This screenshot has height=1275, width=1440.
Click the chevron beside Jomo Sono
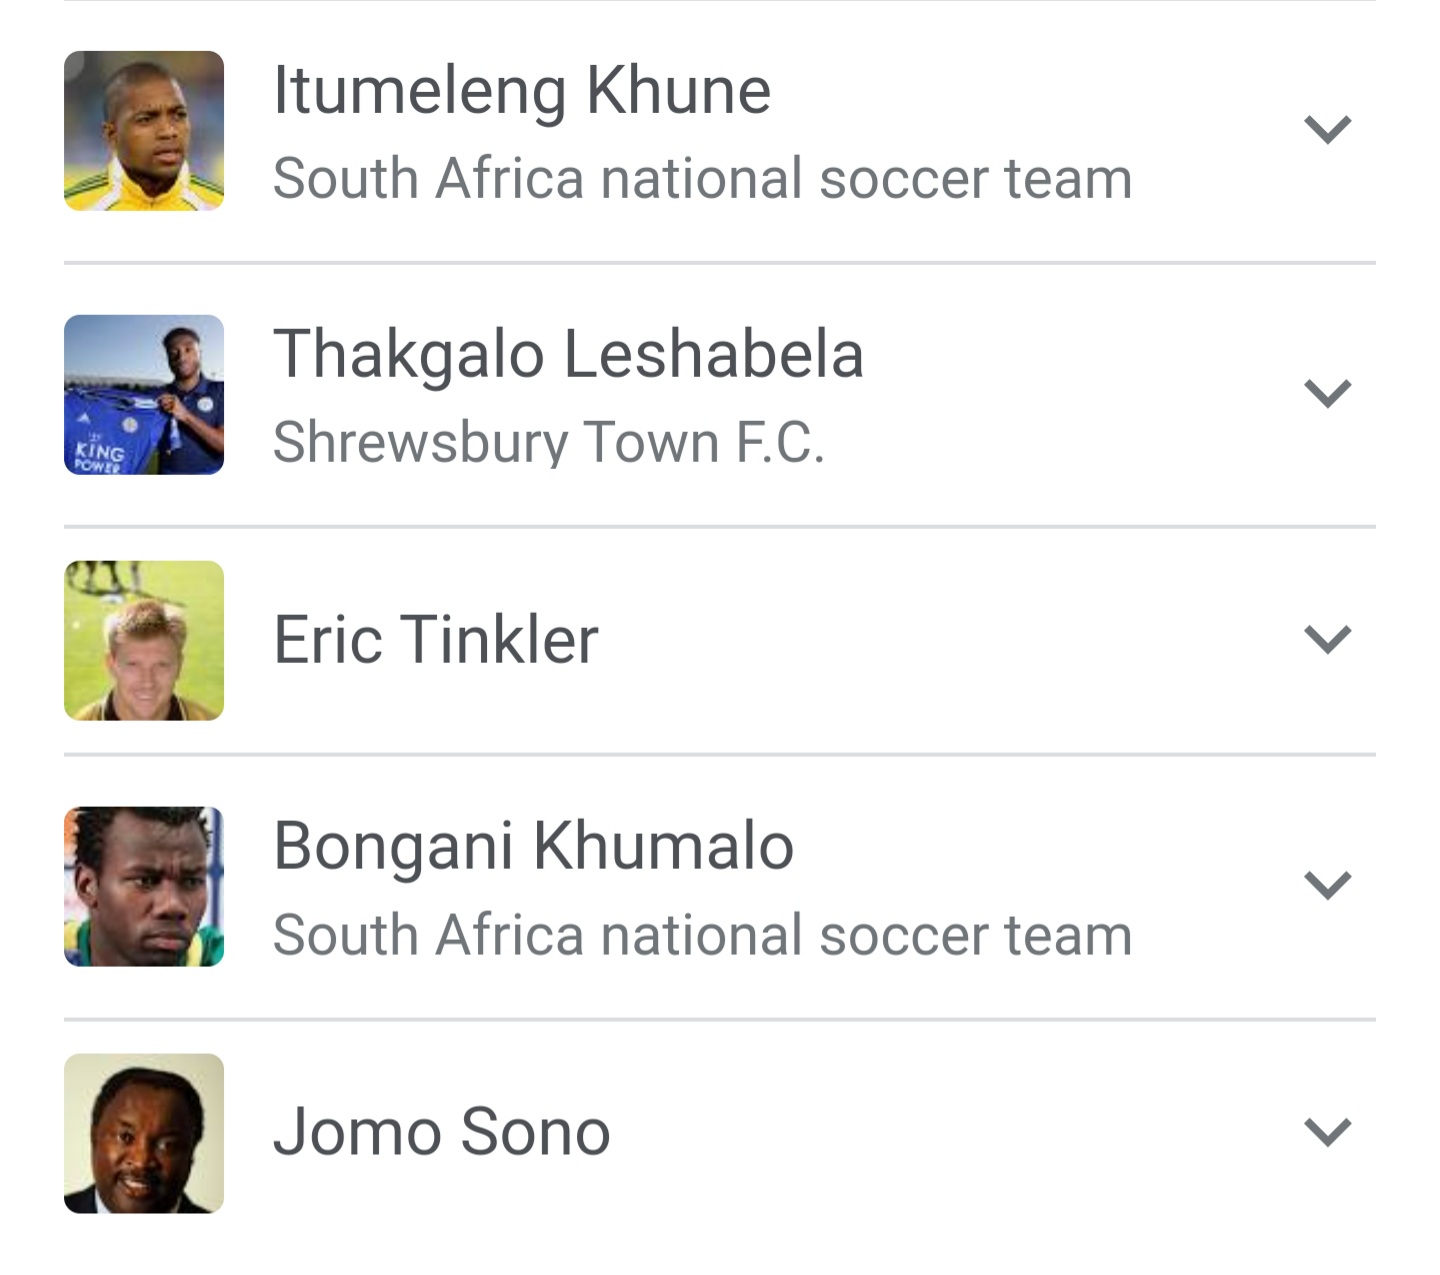1327,1132
